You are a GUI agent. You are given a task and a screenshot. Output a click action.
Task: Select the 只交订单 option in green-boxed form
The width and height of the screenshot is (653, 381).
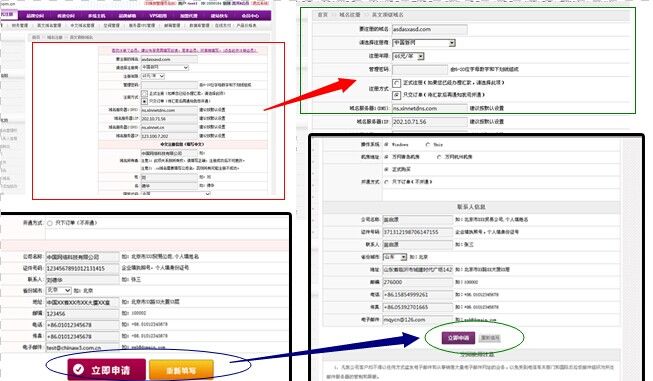396,95
